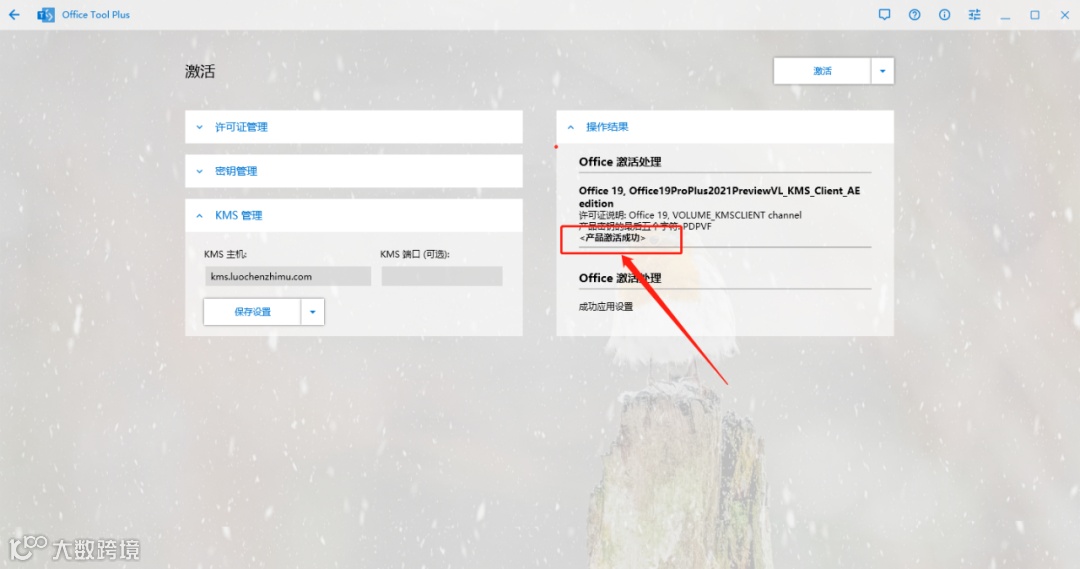Click the VOLUME_KMSCLIENT channel license text
The height and width of the screenshot is (569, 1080).
(x=690, y=215)
